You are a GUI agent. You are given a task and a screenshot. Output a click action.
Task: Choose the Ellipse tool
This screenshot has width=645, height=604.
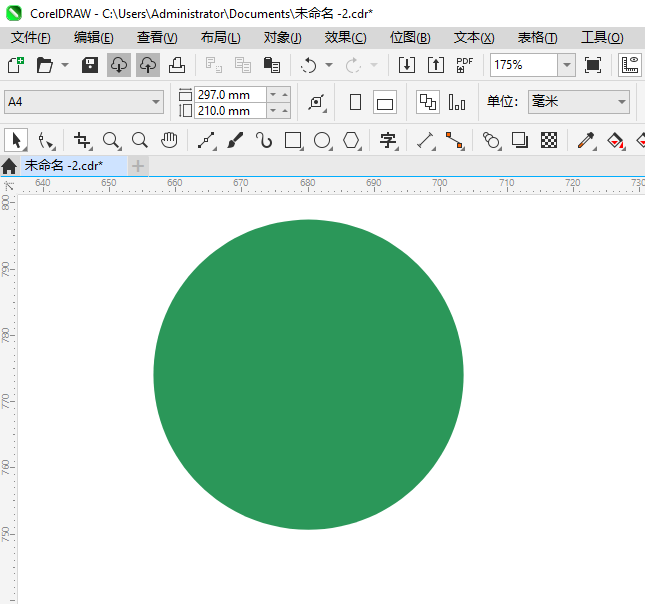click(x=322, y=140)
